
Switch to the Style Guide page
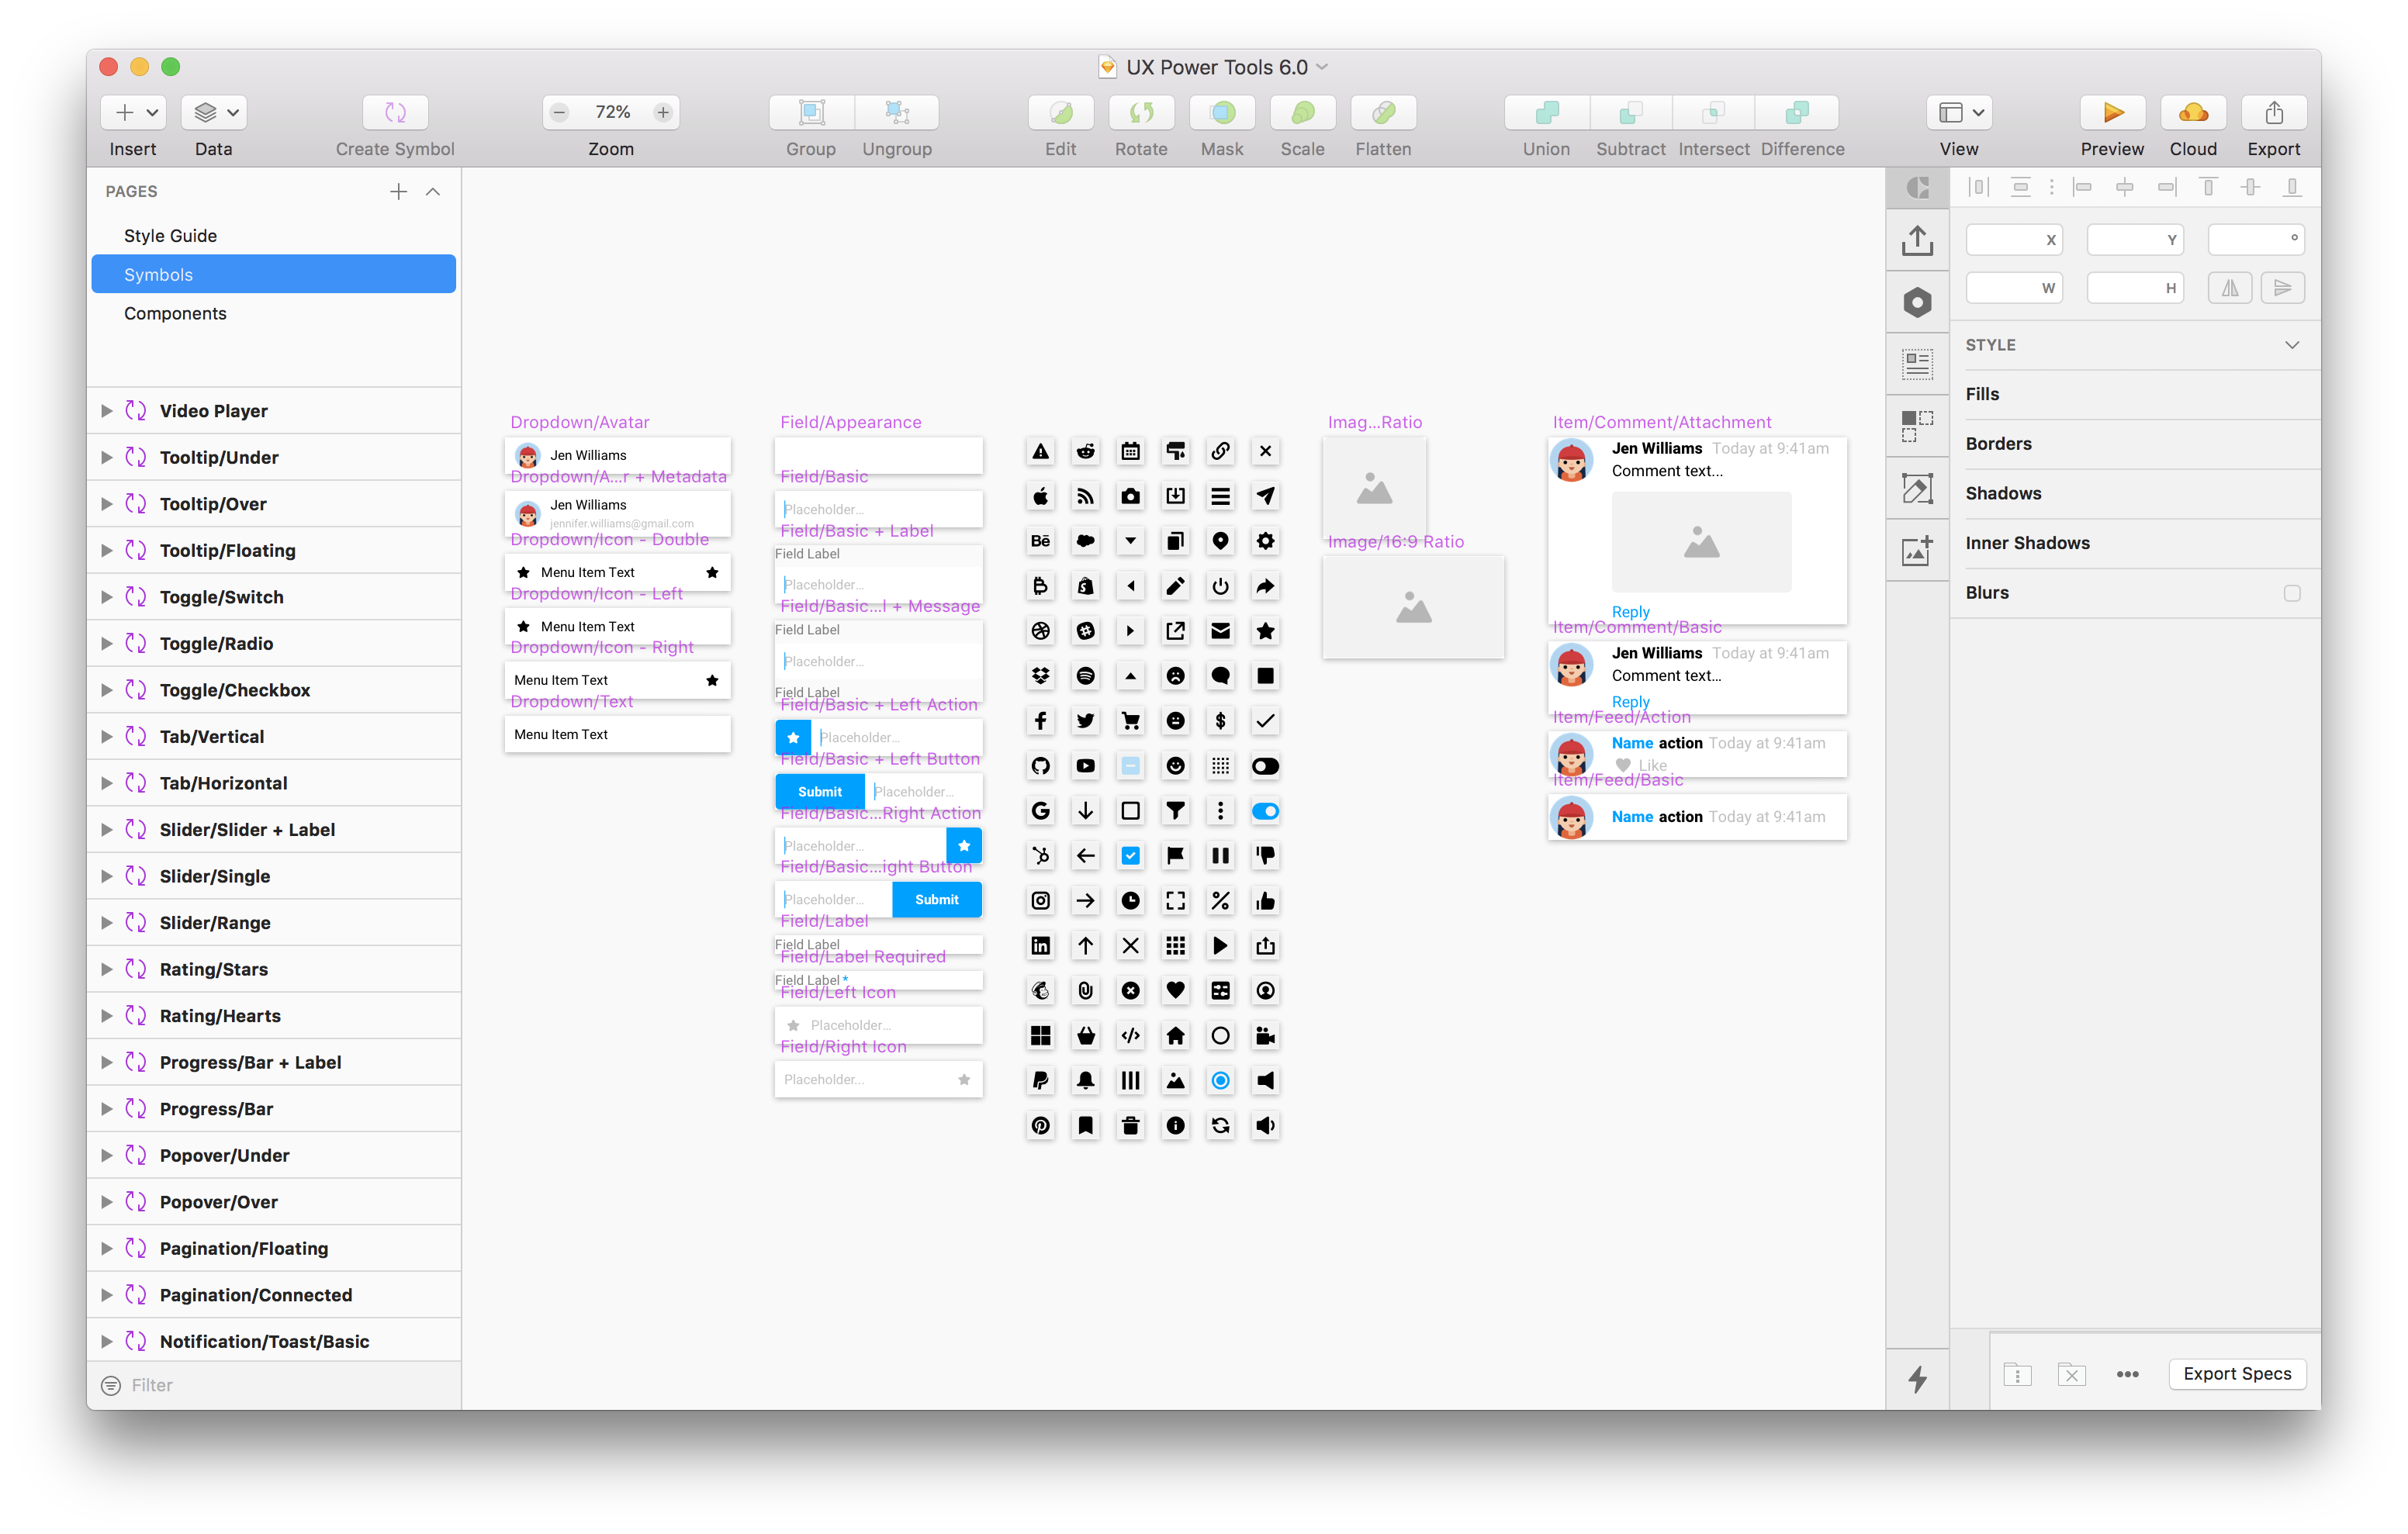[170, 236]
